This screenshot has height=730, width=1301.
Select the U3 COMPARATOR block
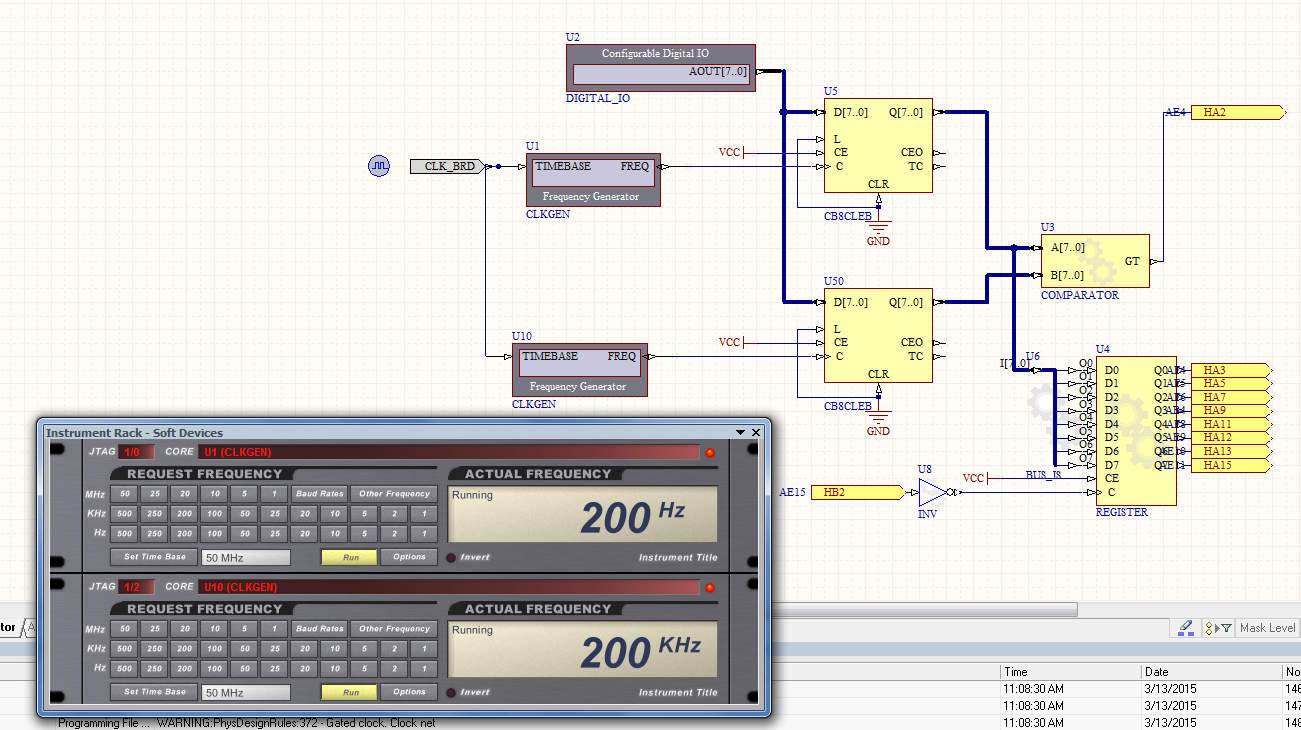point(1095,261)
